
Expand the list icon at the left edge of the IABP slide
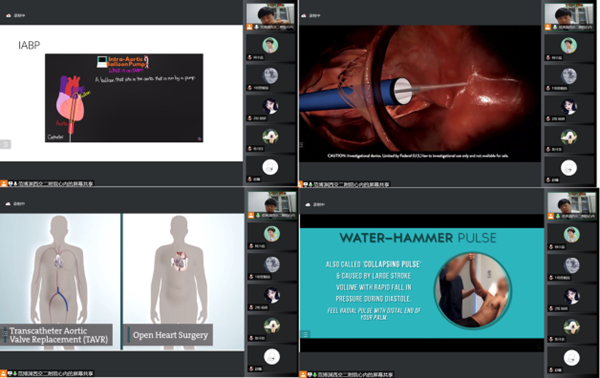tap(5, 144)
